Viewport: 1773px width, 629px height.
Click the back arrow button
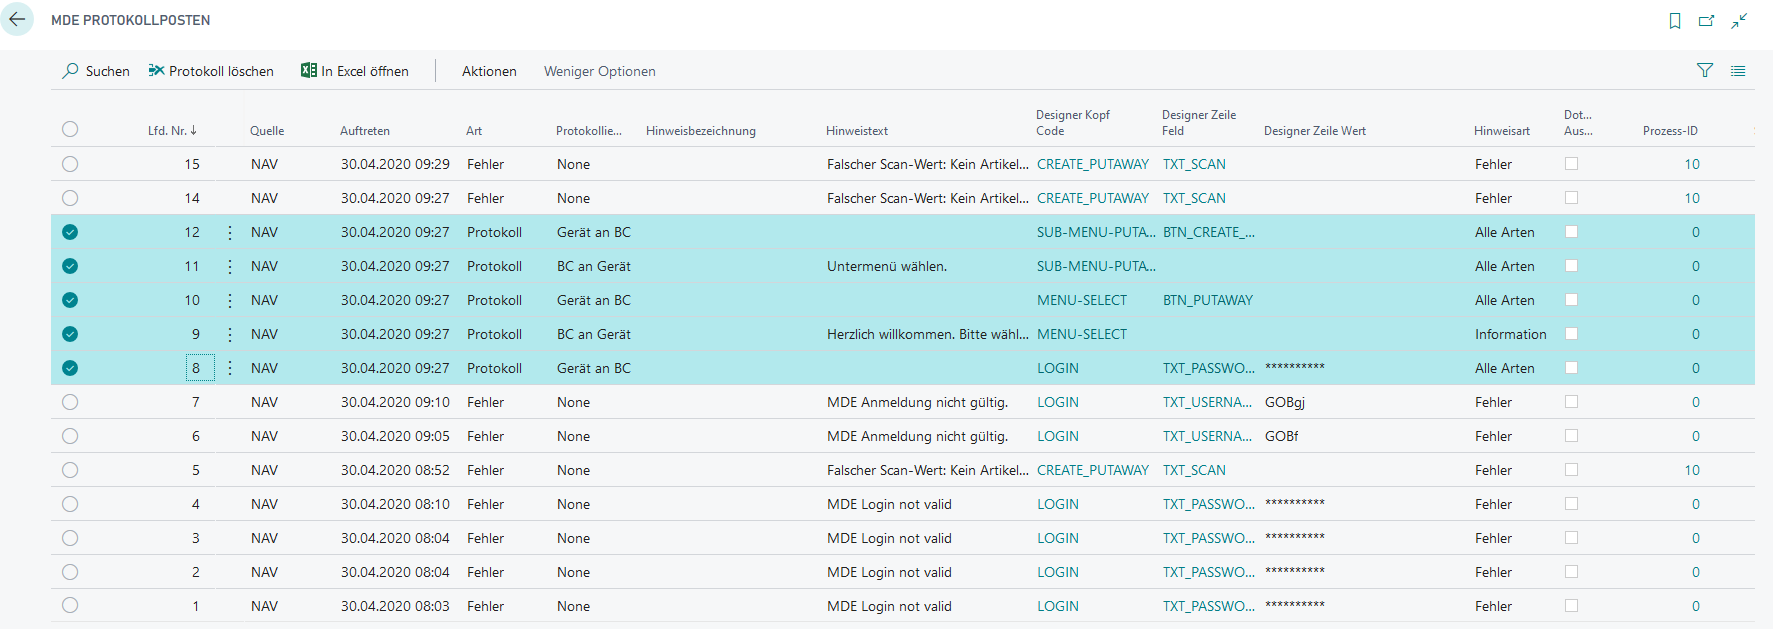click(17, 19)
